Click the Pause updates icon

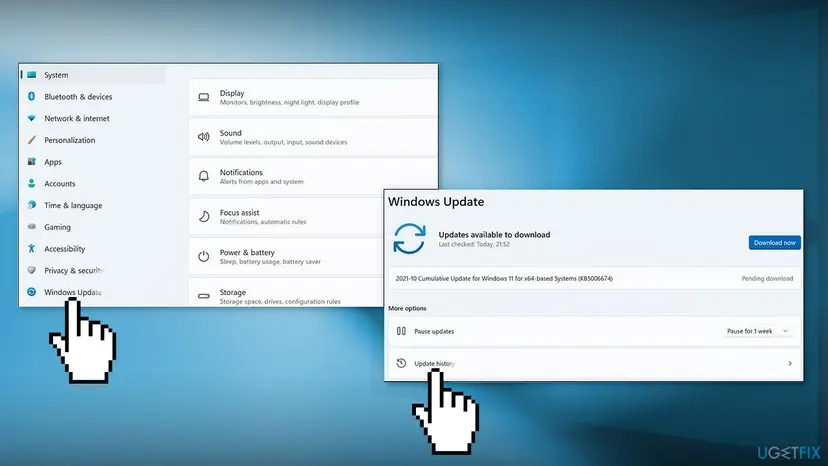(401, 331)
